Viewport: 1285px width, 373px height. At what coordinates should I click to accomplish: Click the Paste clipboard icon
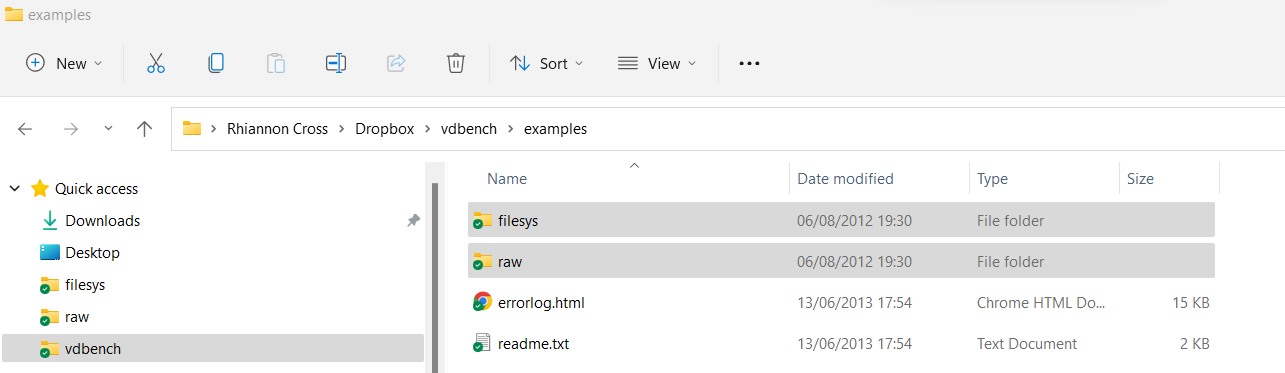pyautogui.click(x=275, y=63)
